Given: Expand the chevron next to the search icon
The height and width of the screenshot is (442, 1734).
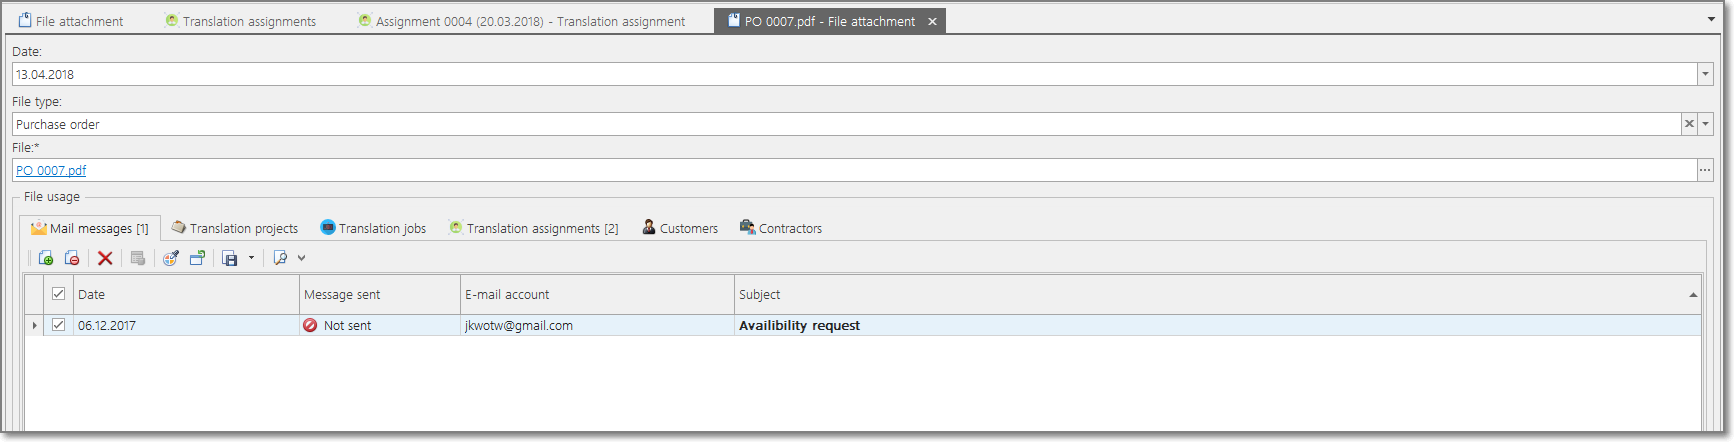Looking at the screenshot, I should click(301, 258).
